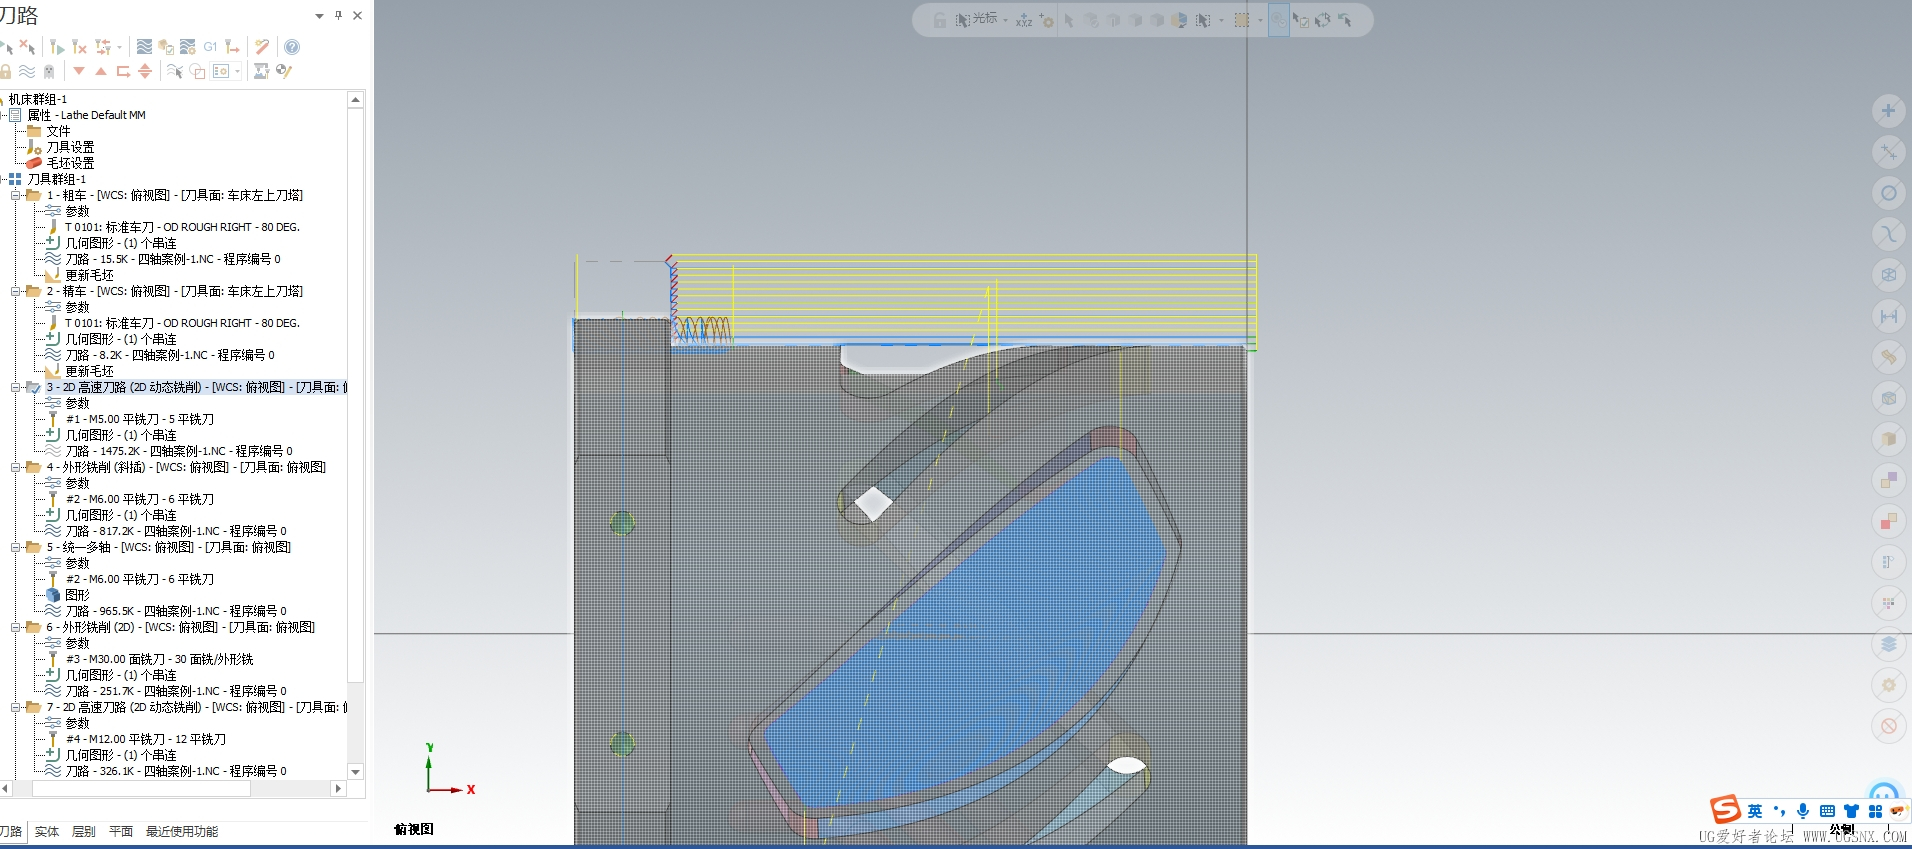Click Sogou input method S icon
The height and width of the screenshot is (849, 1912).
click(1725, 809)
